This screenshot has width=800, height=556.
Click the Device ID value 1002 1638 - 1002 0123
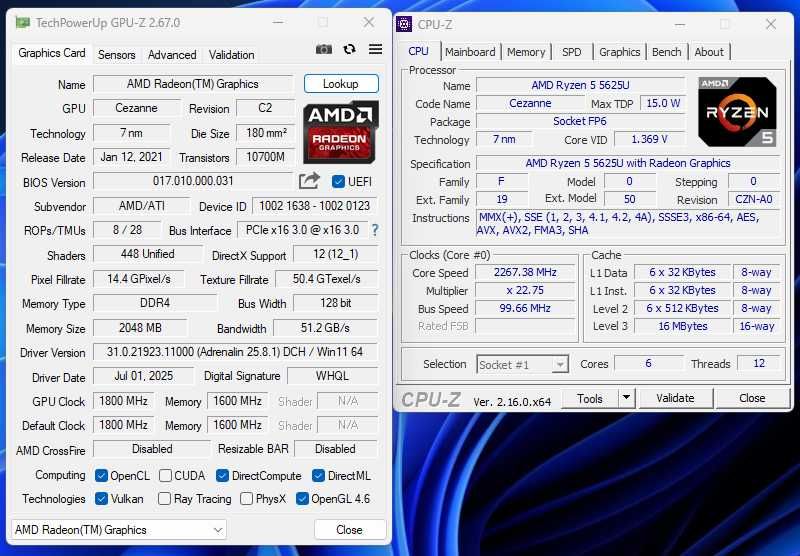tap(314, 206)
